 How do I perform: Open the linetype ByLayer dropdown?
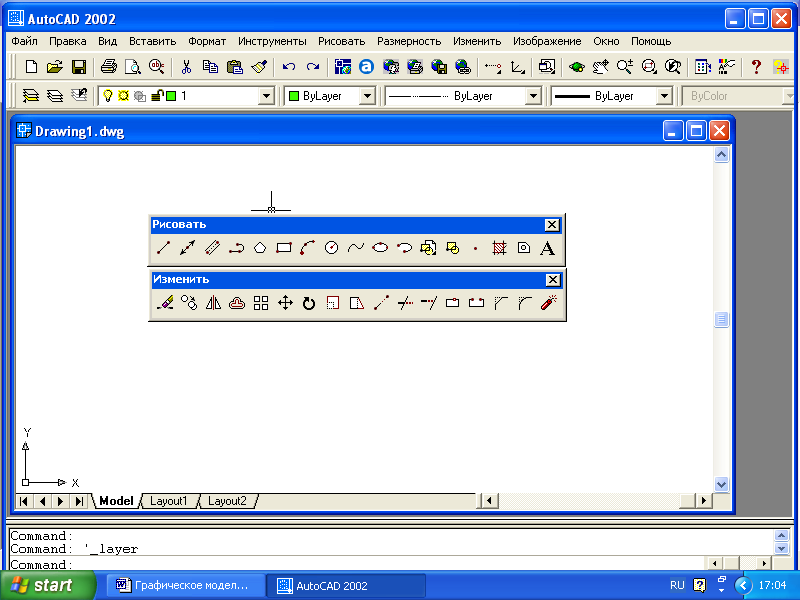(x=533, y=96)
